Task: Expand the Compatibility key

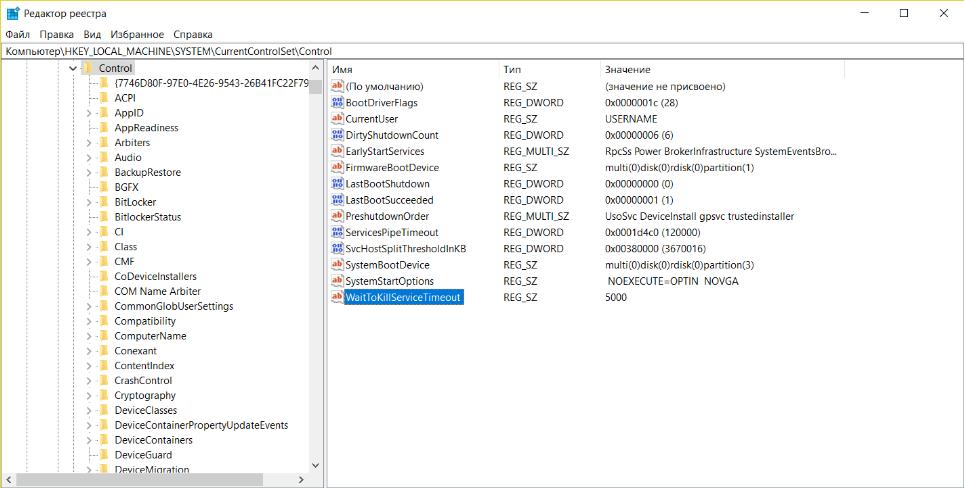Action: 89,321
